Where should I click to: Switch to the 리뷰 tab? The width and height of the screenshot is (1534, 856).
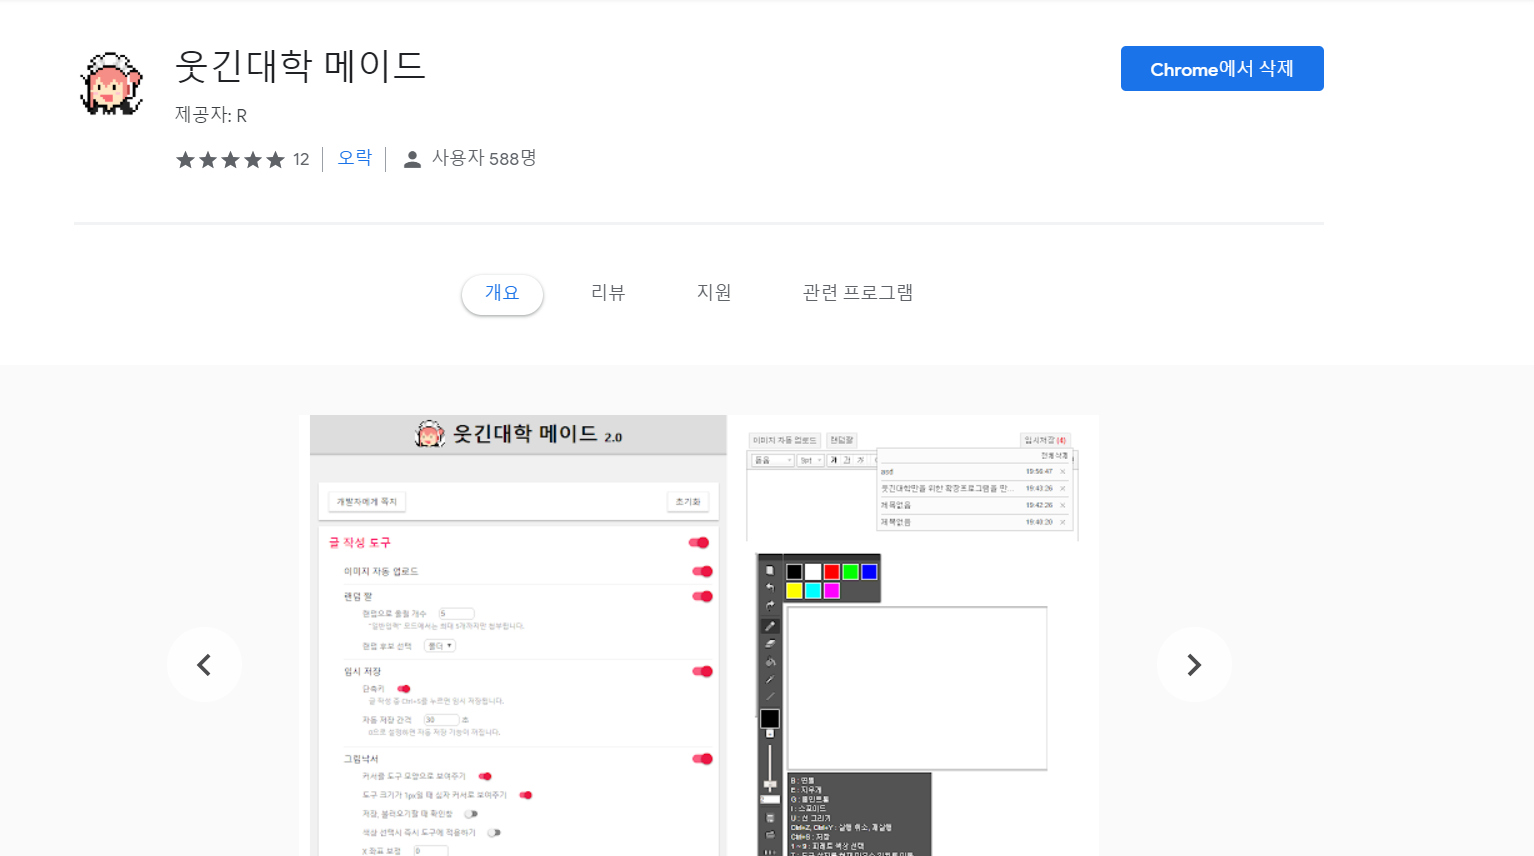coord(608,293)
